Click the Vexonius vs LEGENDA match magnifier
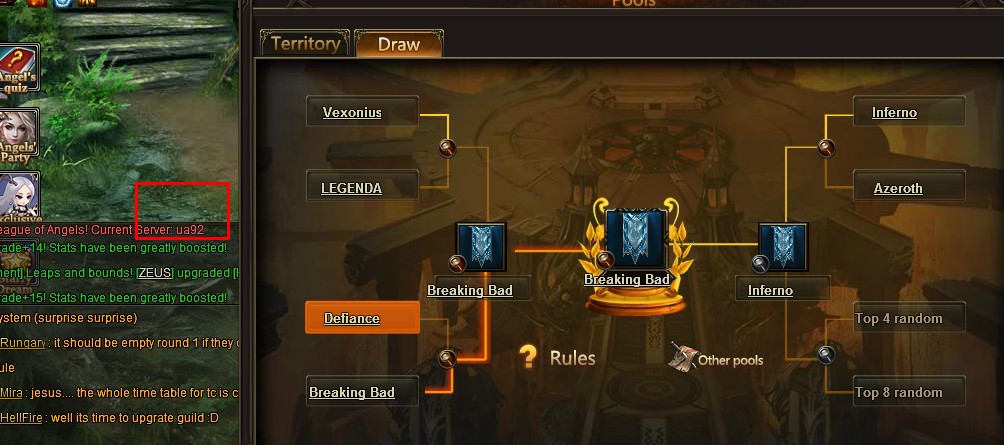The image size is (1004, 445). (x=447, y=149)
